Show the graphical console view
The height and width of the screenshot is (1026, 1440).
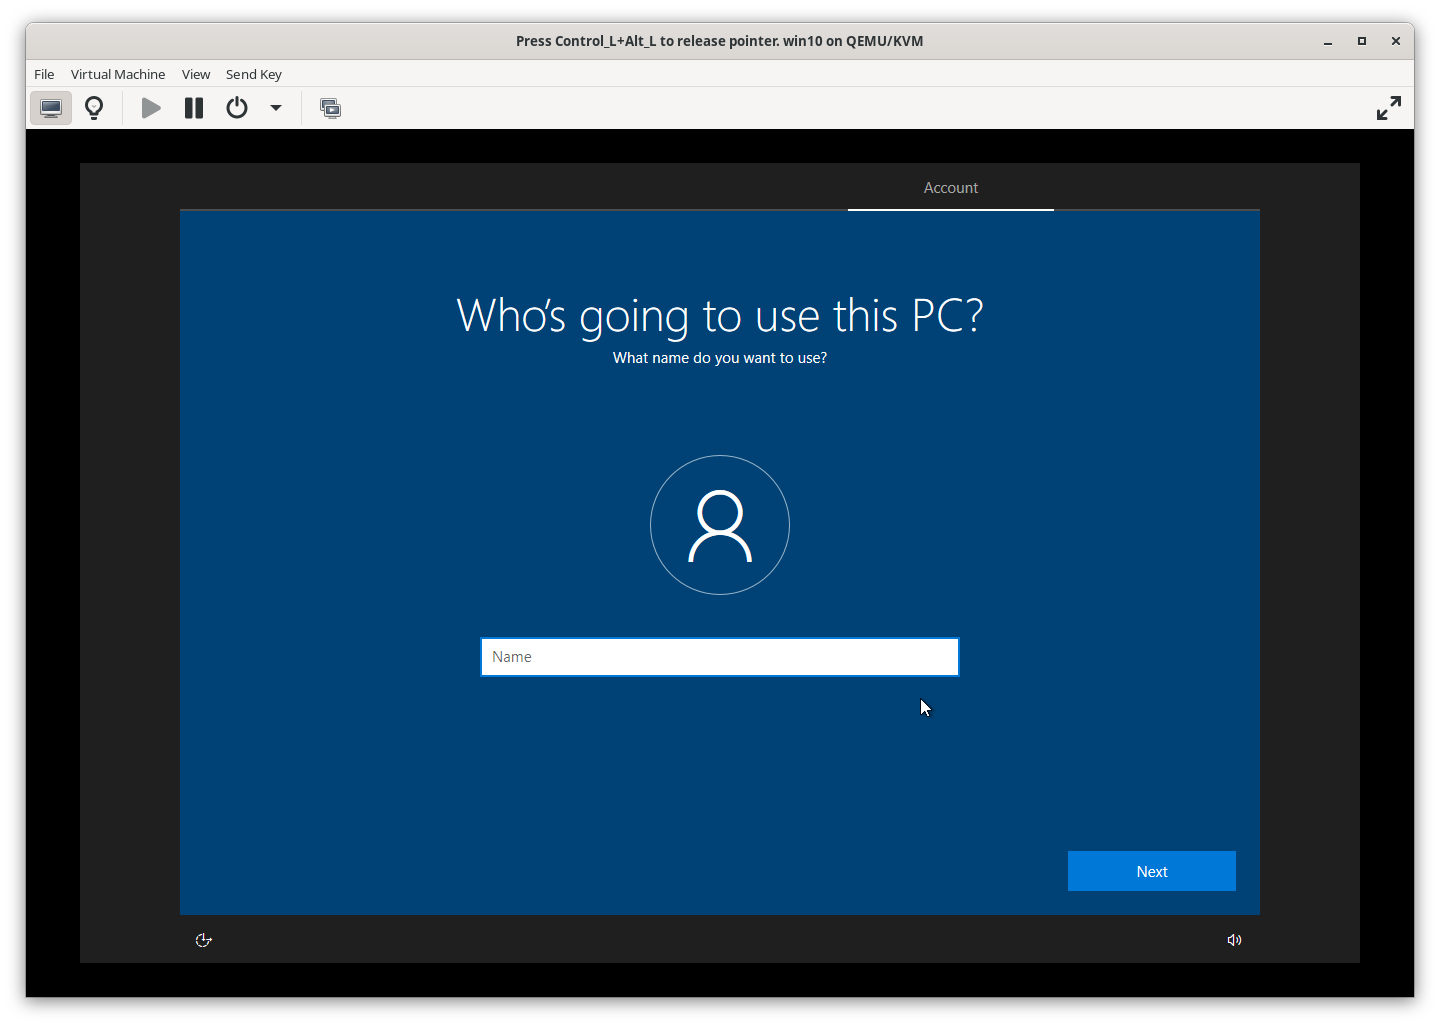click(x=51, y=108)
